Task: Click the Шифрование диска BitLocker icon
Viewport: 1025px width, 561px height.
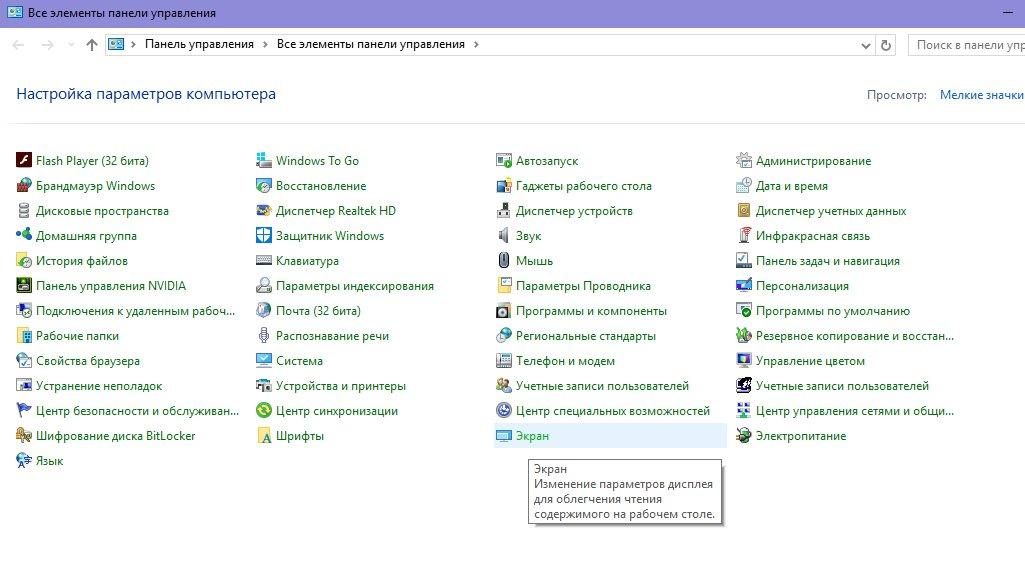Action: tap(25, 436)
